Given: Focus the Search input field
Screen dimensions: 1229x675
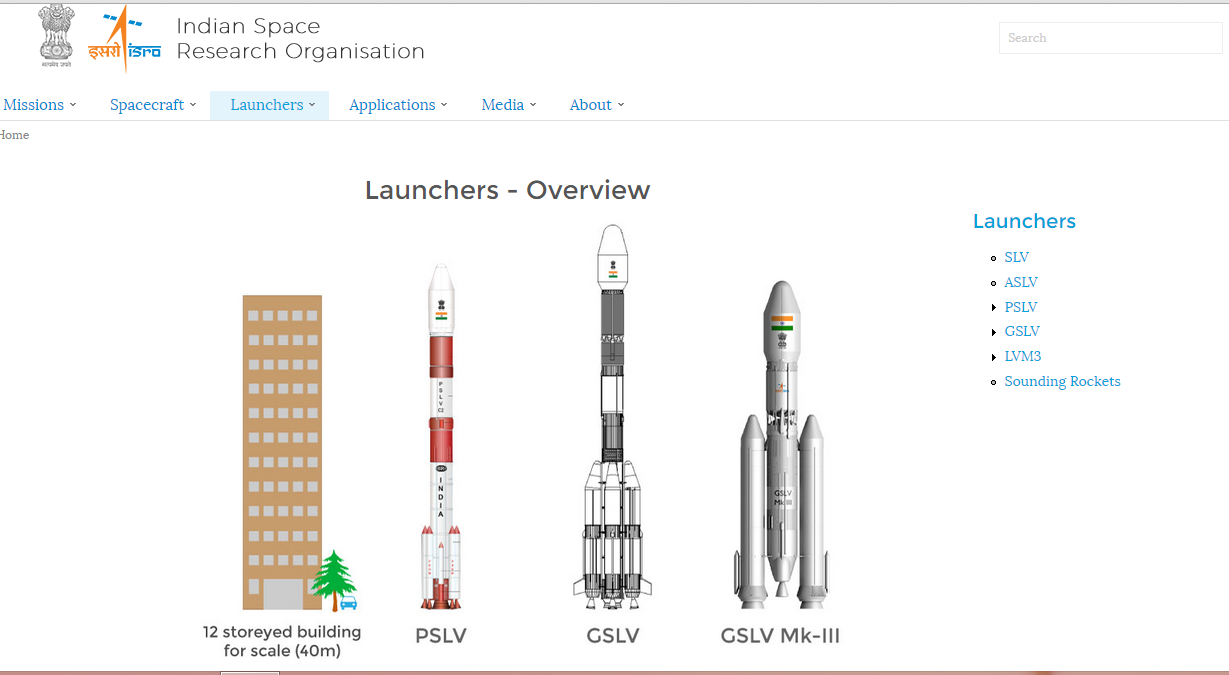Looking at the screenshot, I should click(x=1110, y=38).
